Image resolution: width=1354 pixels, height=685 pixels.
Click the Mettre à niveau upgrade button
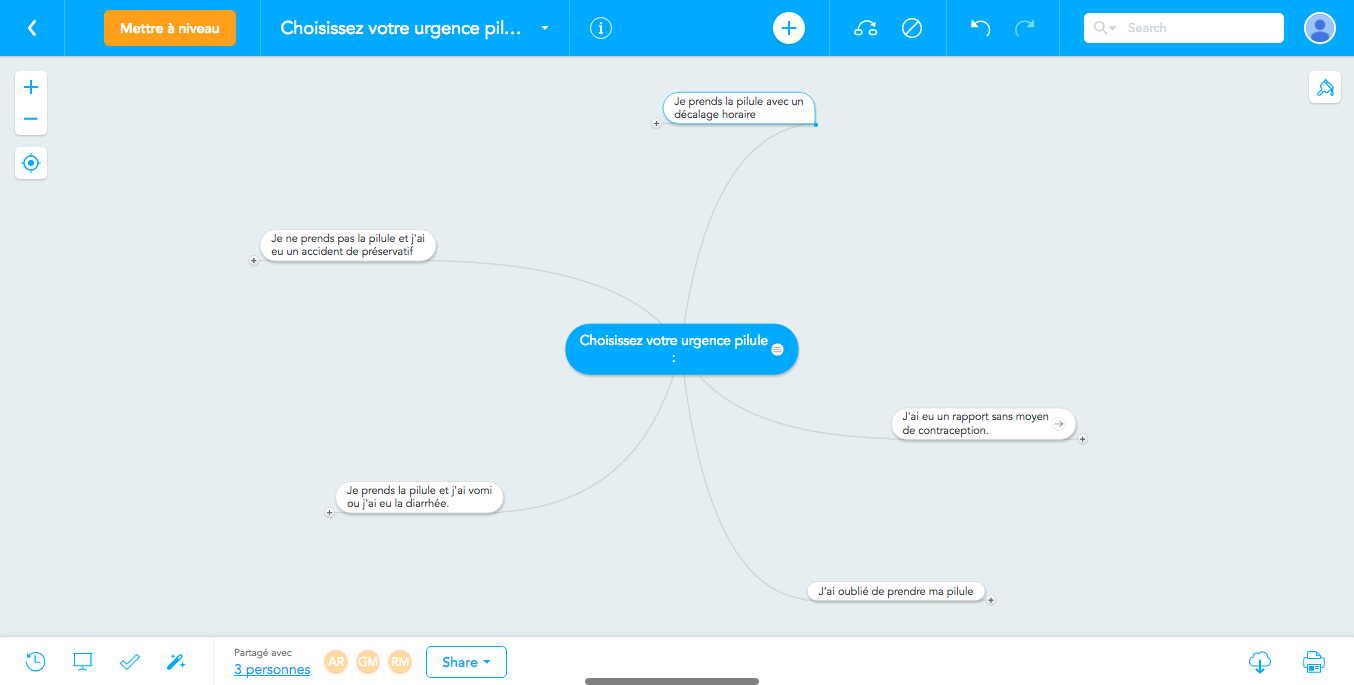[170, 28]
